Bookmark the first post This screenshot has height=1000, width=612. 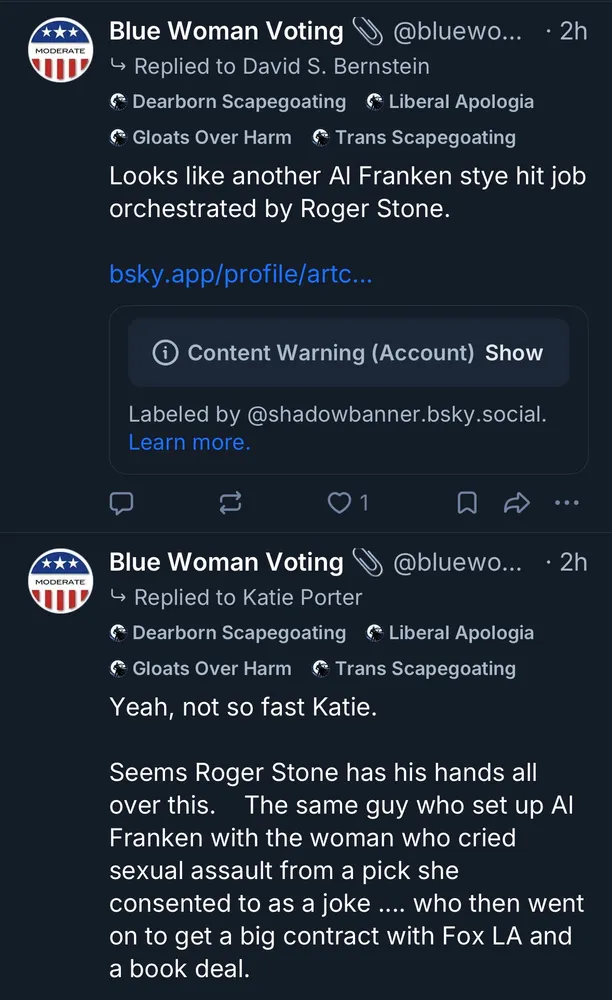pyautogui.click(x=466, y=503)
